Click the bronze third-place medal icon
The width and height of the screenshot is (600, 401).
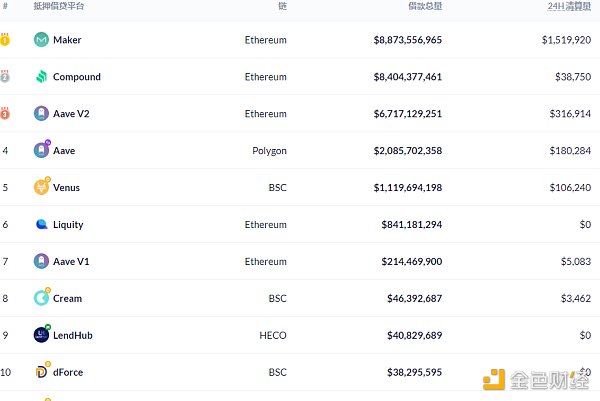pos(5,113)
